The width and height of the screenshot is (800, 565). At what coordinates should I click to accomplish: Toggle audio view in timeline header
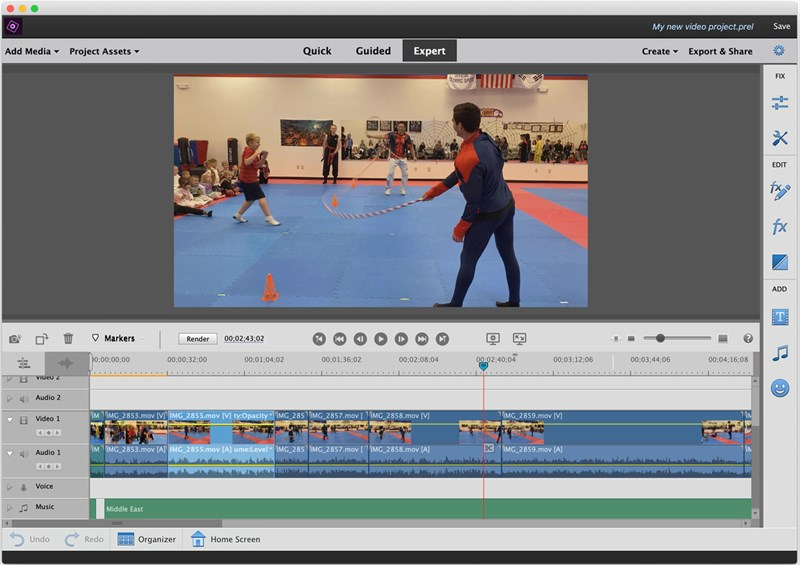(x=66, y=363)
